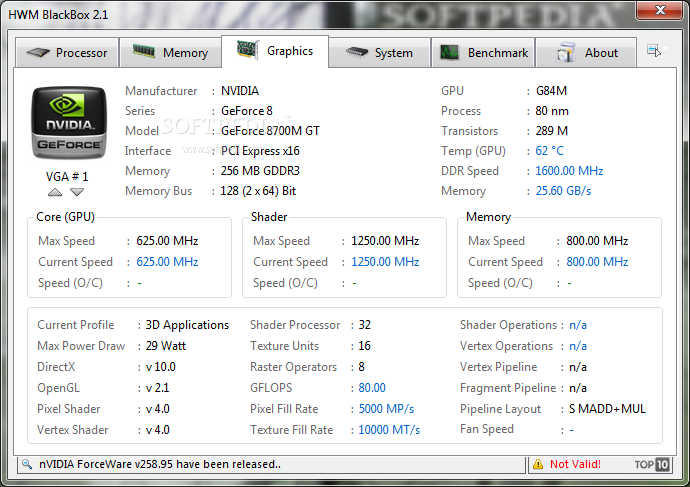Click the Process value 80 nm
Viewport: 690px width, 487px height.
[552, 111]
